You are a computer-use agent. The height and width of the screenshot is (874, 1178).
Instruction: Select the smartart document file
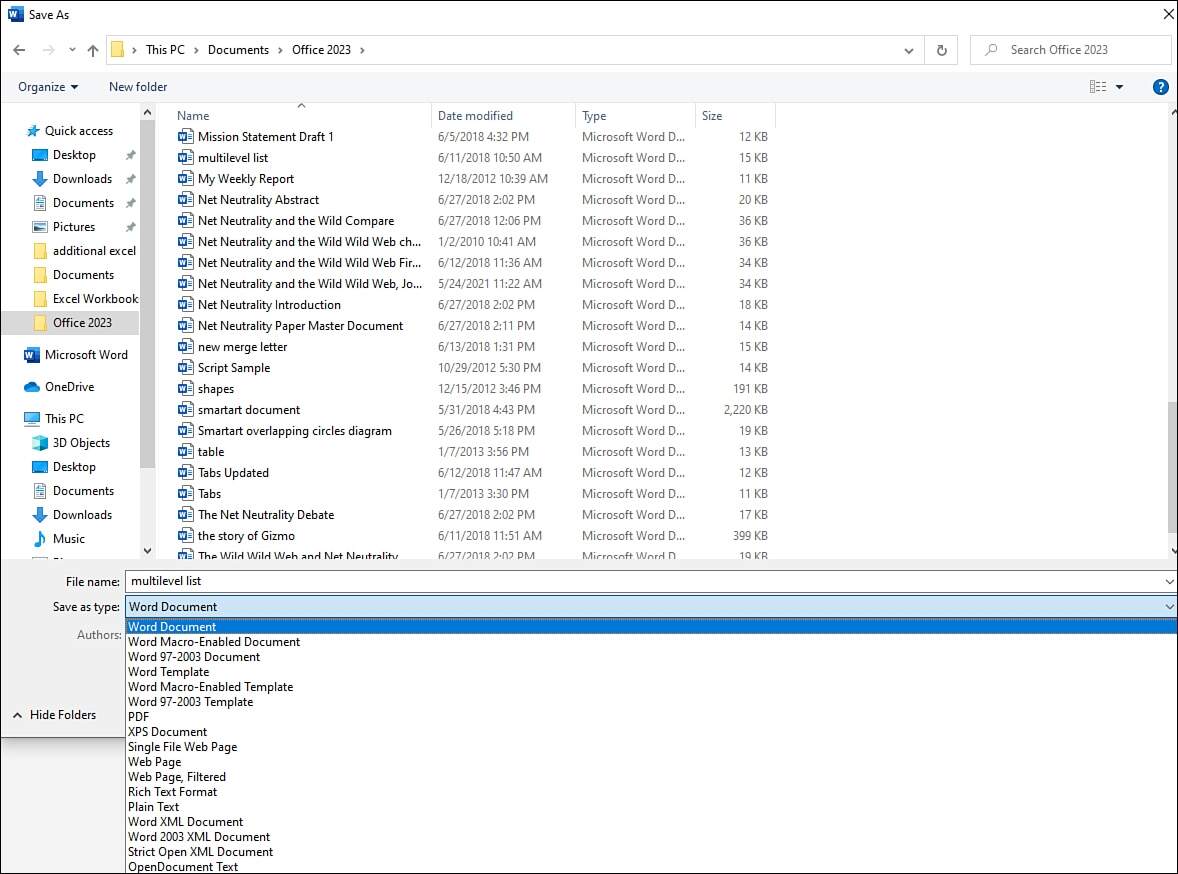[x=249, y=410]
